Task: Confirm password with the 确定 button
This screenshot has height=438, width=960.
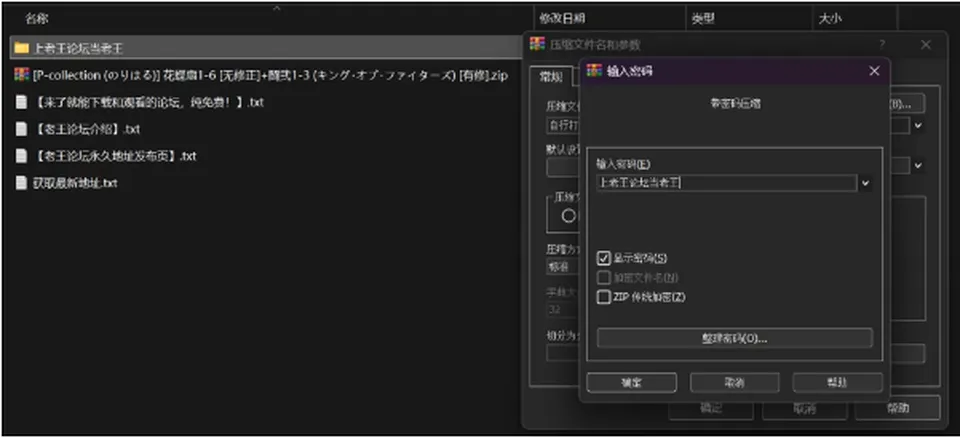Action: point(631,382)
